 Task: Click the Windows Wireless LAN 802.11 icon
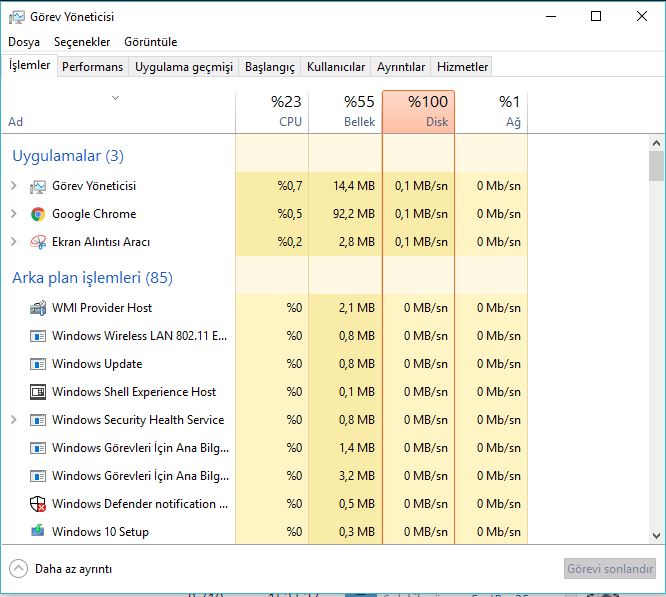[38, 336]
